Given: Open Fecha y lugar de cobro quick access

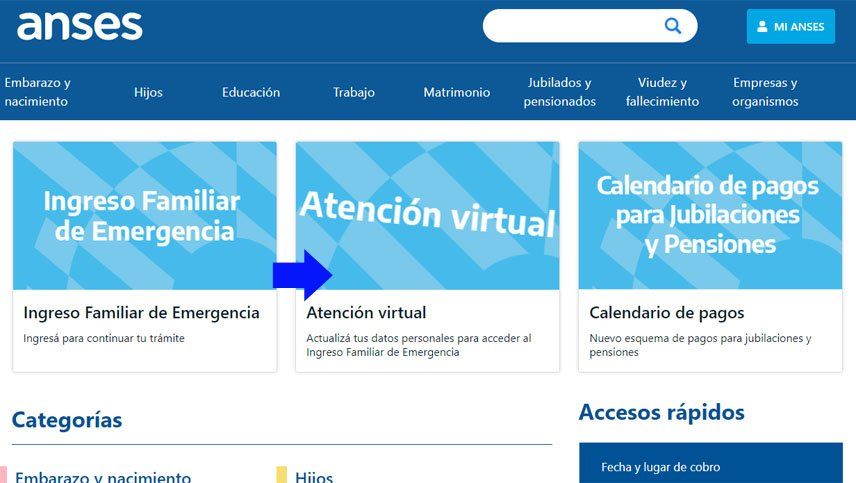Looking at the screenshot, I should tap(660, 467).
